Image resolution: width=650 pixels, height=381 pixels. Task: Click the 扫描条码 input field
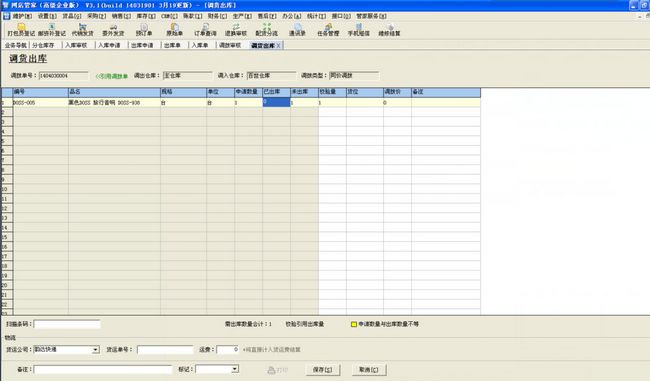coord(67,324)
